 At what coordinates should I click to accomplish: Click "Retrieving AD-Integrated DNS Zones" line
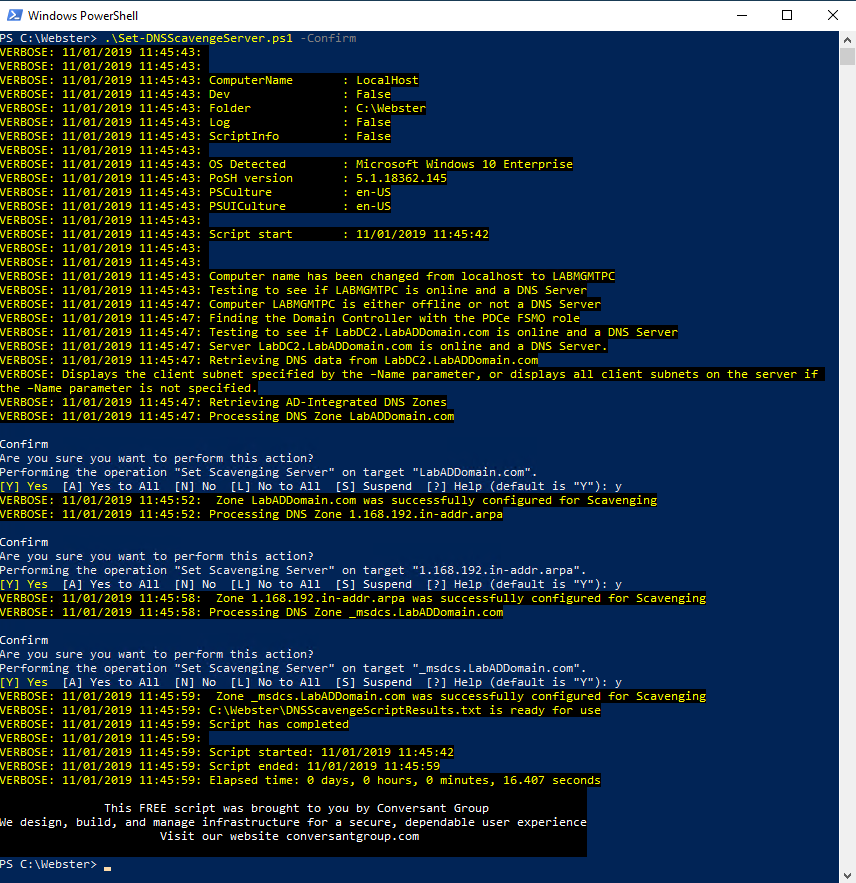coord(327,402)
